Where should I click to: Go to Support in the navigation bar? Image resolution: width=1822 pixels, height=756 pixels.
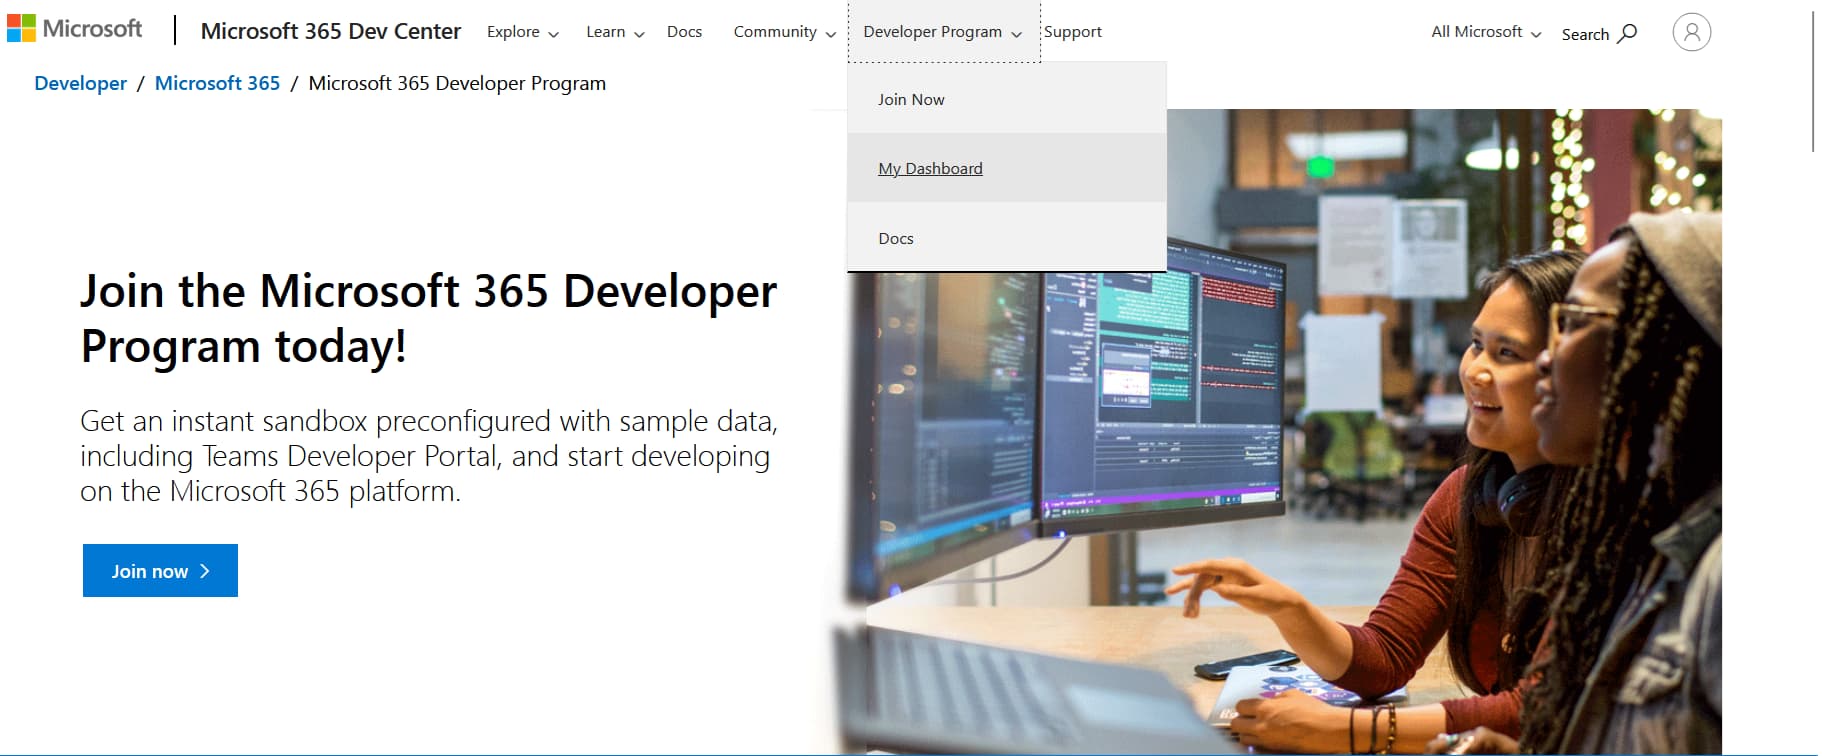1072,32
